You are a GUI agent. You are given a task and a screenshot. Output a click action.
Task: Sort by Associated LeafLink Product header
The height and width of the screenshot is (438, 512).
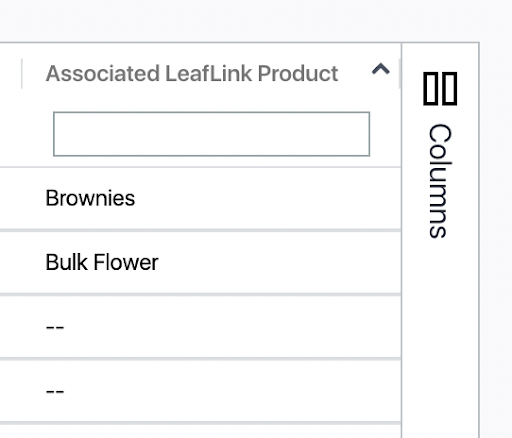(x=192, y=73)
